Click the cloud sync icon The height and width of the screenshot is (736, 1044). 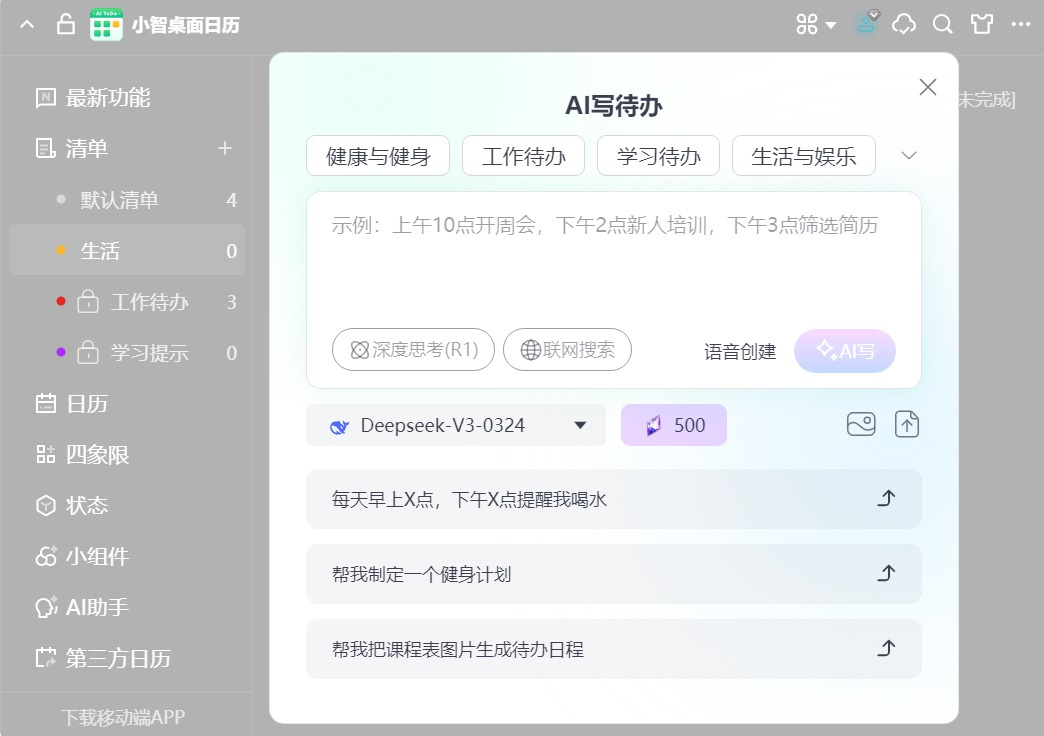[903, 24]
